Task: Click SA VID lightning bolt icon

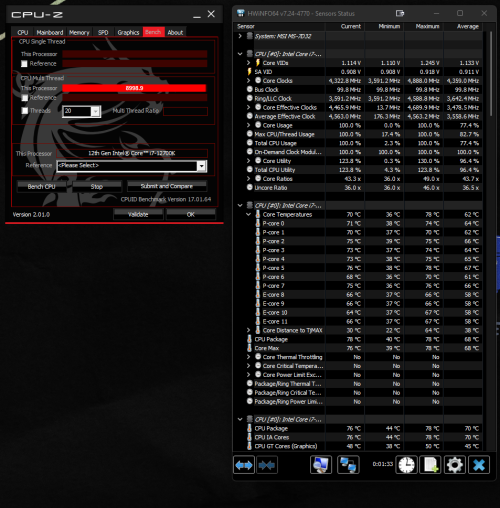Action: click(x=249, y=71)
